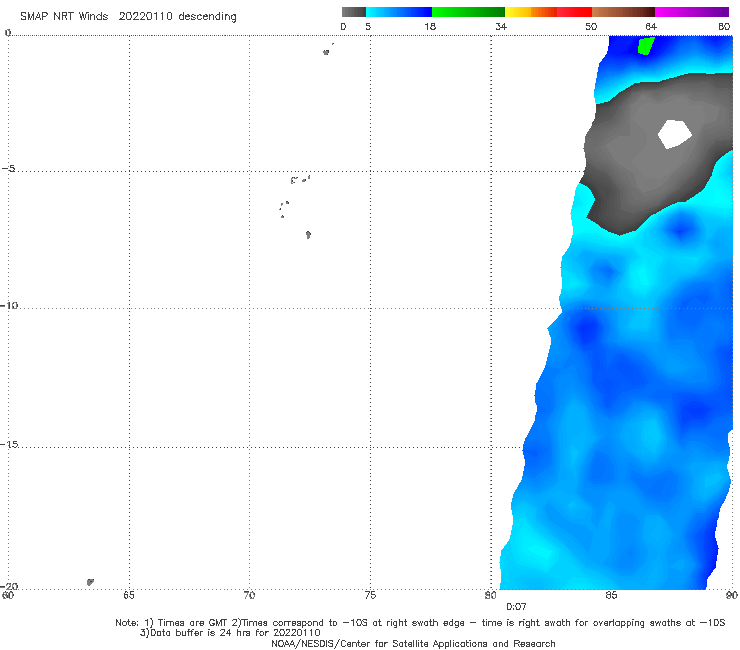Click the latitude axis label -15
This screenshot has width=740, height=650.
tap(9, 444)
